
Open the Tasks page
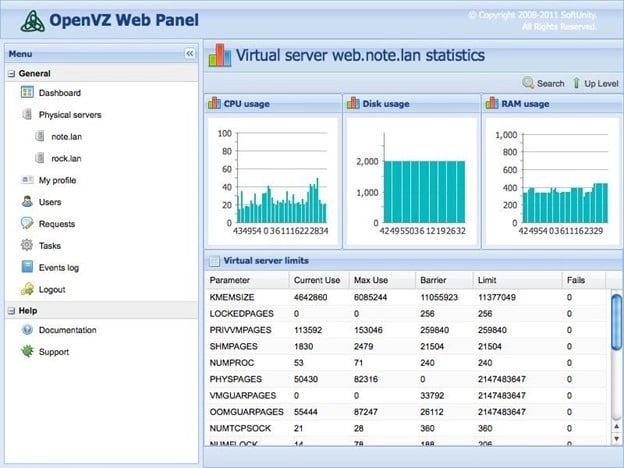[50, 246]
